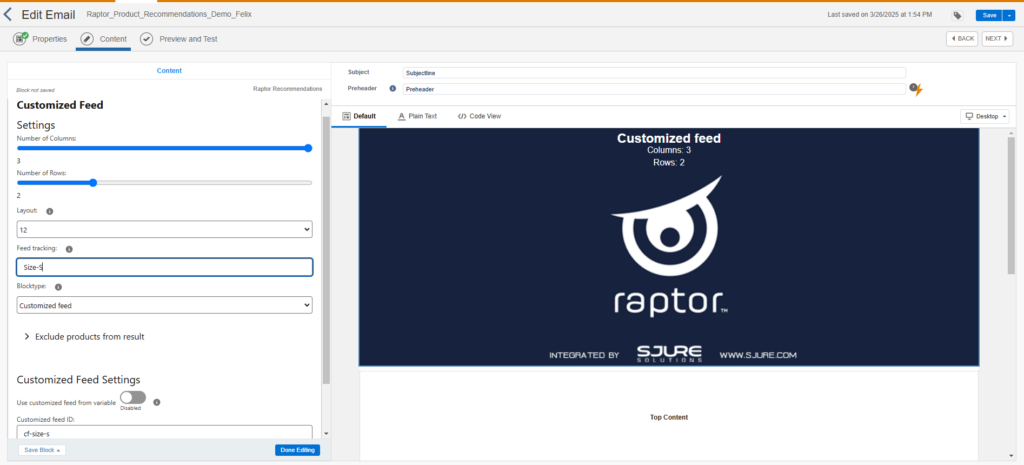Click the Preheader input field
This screenshot has width=1024, height=465.
(x=654, y=89)
